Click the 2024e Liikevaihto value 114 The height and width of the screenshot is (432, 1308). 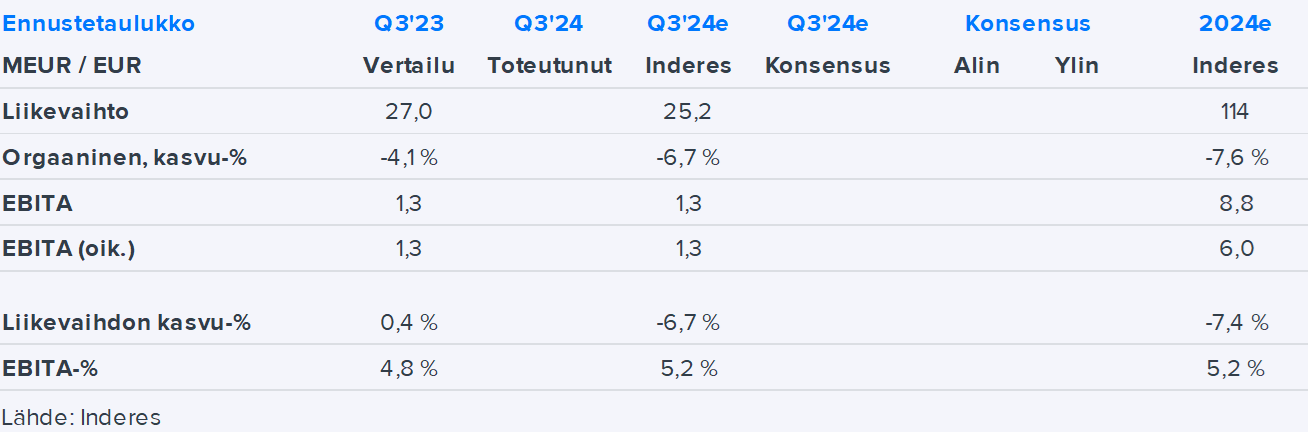coord(1234,112)
